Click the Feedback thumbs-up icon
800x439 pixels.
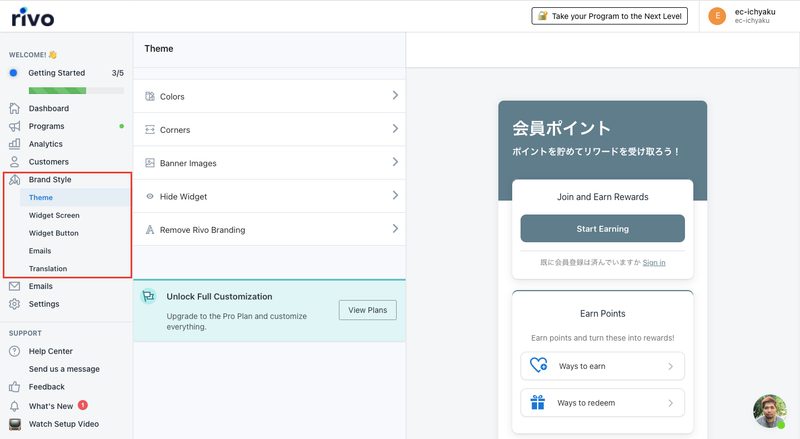tap(14, 387)
